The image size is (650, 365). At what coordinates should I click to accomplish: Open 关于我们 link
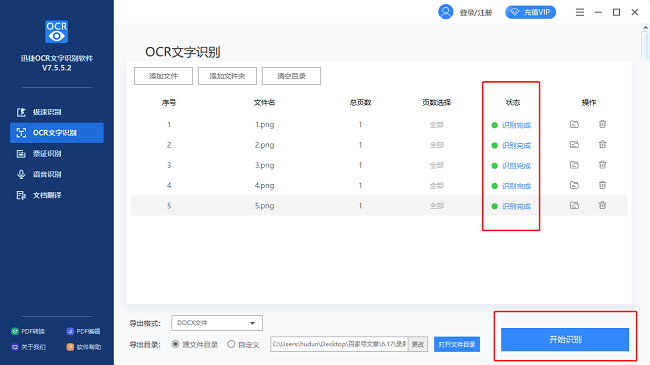pyautogui.click(x=28, y=347)
